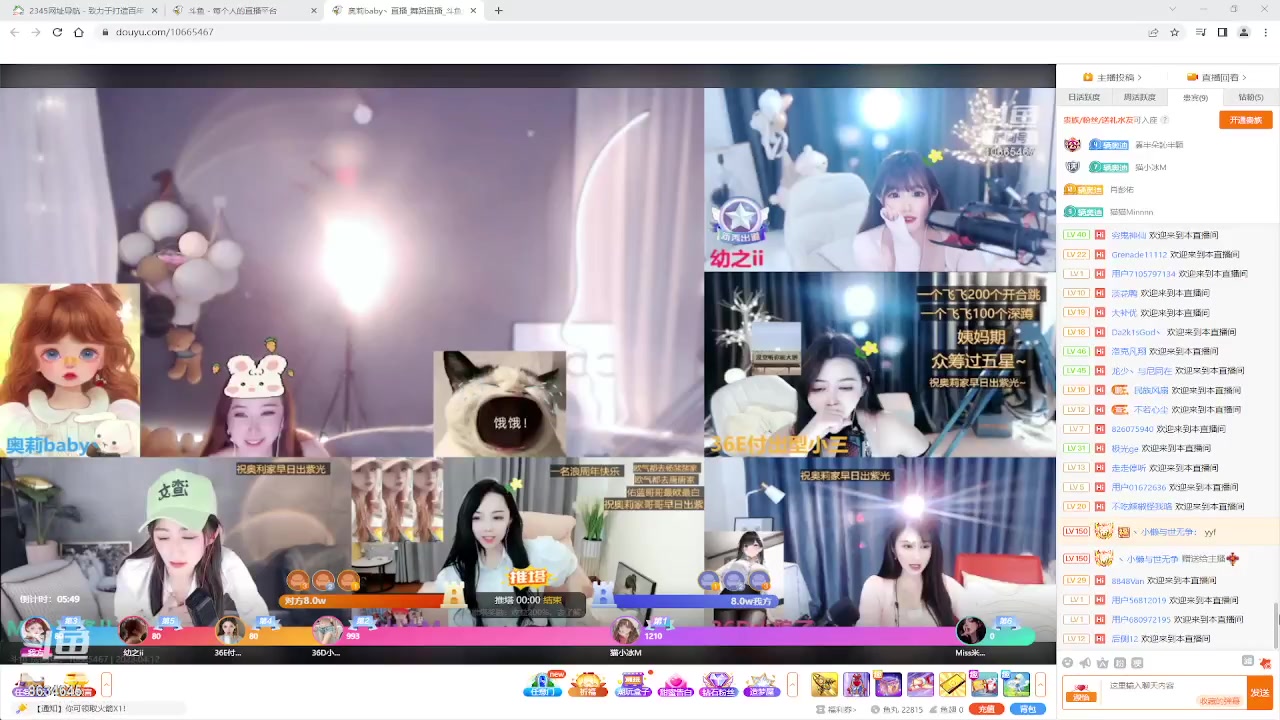Open the 主播投稿 section
This screenshot has width=1280, height=720.
click(x=1114, y=77)
